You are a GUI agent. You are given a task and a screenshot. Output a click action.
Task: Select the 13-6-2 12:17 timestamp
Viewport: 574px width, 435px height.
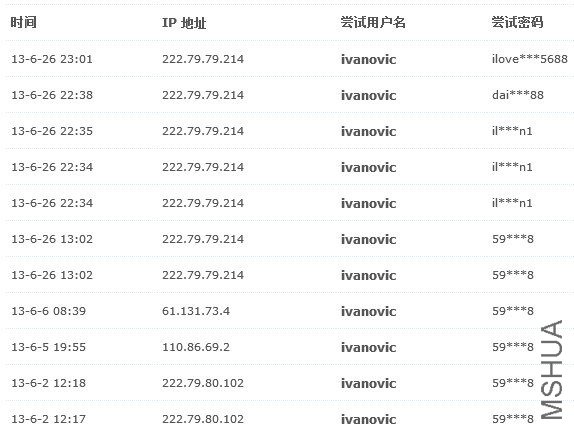49,419
